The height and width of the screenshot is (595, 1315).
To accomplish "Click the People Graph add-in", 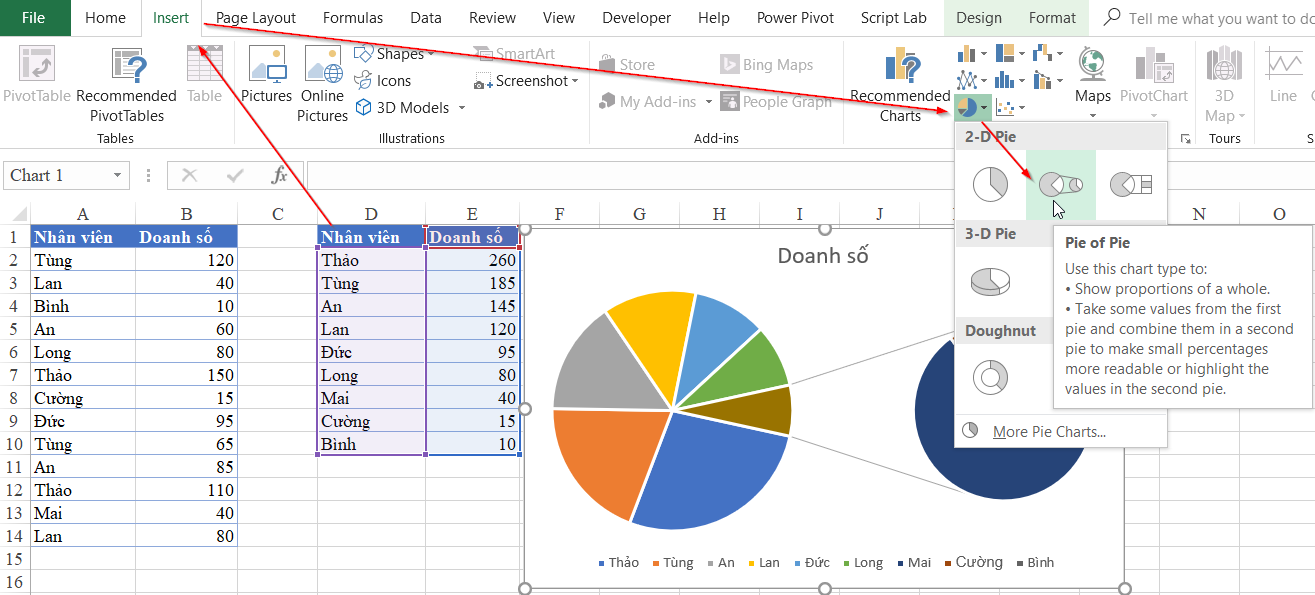I will click(x=776, y=101).
